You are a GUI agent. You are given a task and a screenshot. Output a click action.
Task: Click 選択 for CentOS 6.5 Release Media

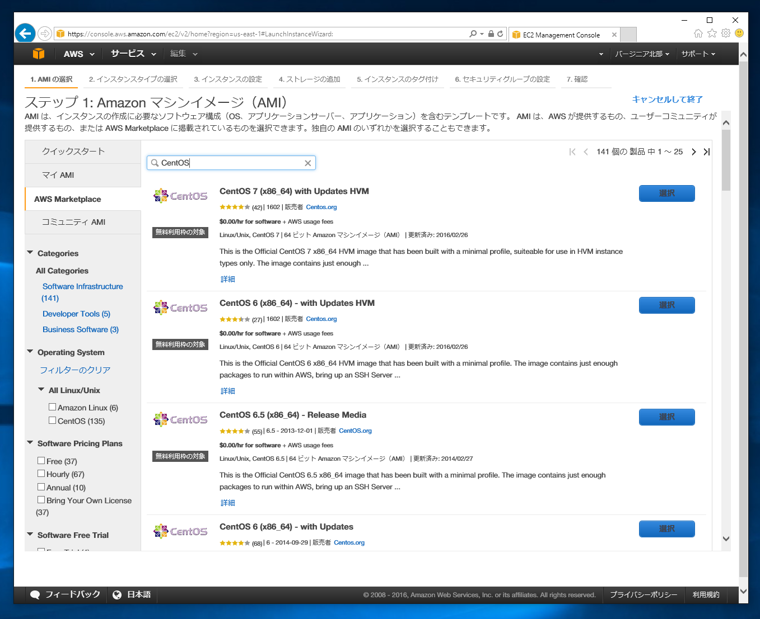tap(666, 417)
